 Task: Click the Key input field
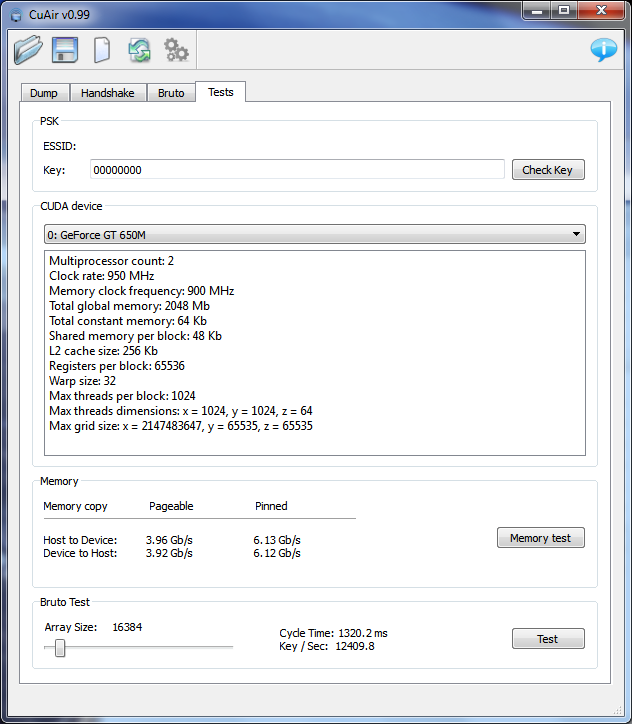coord(297,169)
